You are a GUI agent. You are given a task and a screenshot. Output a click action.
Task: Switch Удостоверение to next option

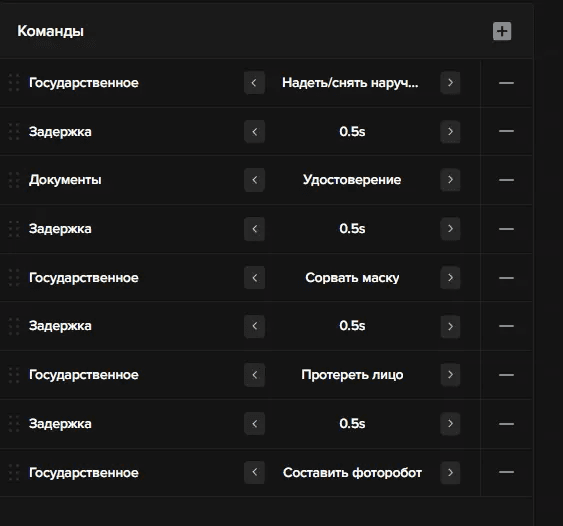(450, 180)
